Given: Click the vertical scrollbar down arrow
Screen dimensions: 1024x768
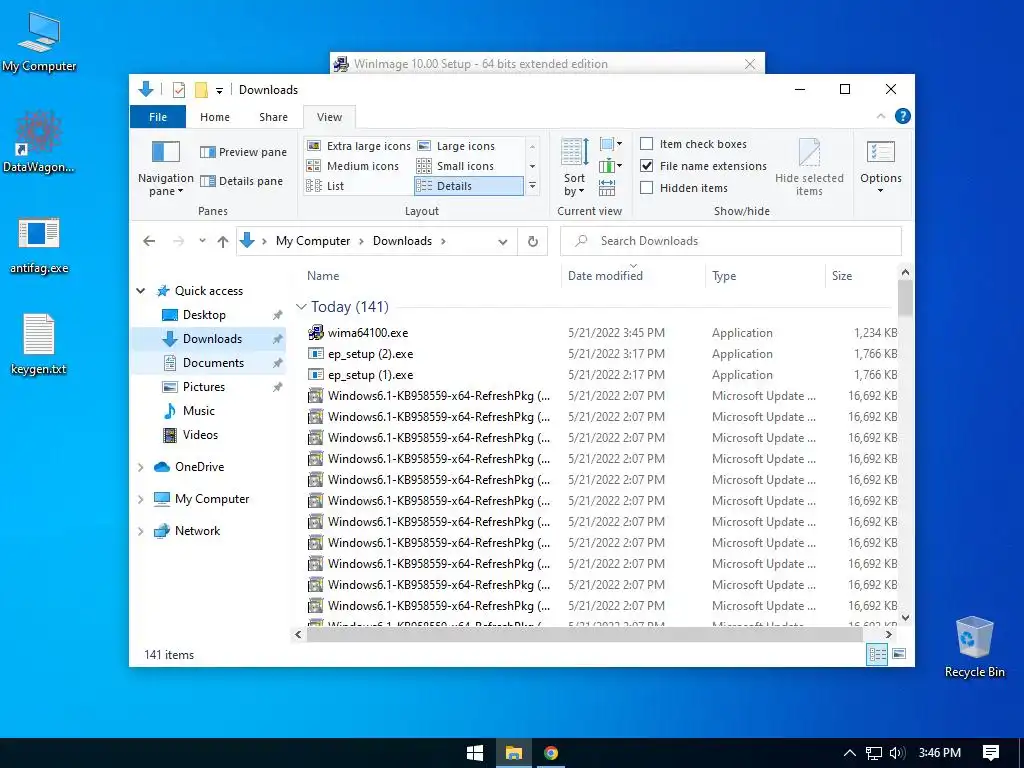Looking at the screenshot, I should (x=905, y=618).
